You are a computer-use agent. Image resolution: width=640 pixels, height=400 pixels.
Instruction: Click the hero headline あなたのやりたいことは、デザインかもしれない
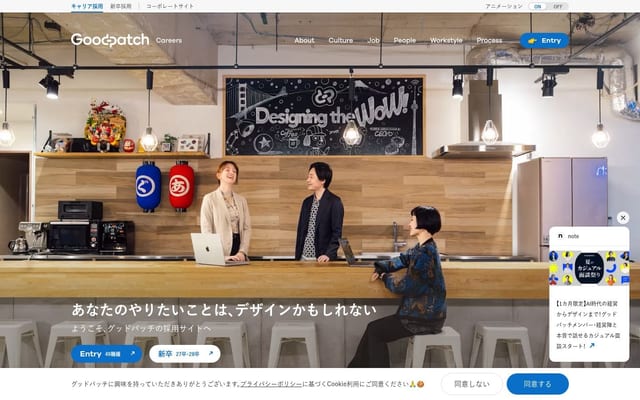[224, 310]
